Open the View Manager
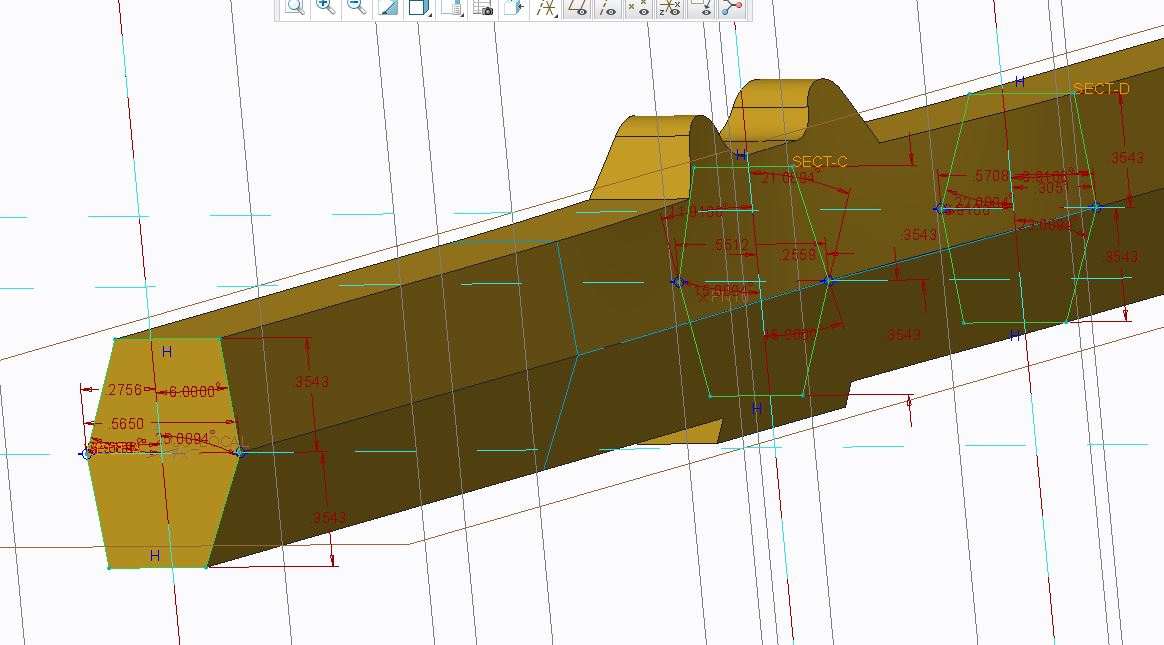 (483, 7)
